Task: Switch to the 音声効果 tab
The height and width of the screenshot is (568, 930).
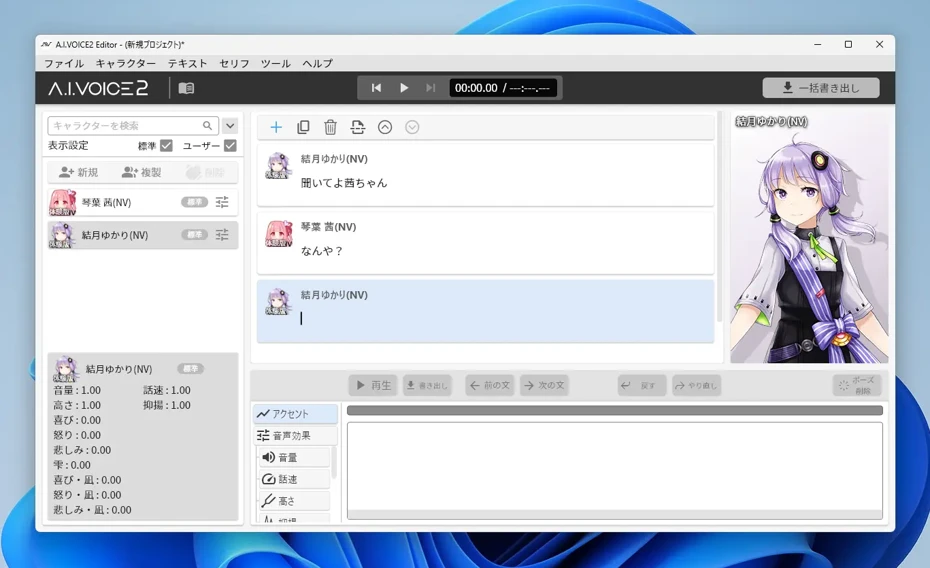Action: point(295,436)
